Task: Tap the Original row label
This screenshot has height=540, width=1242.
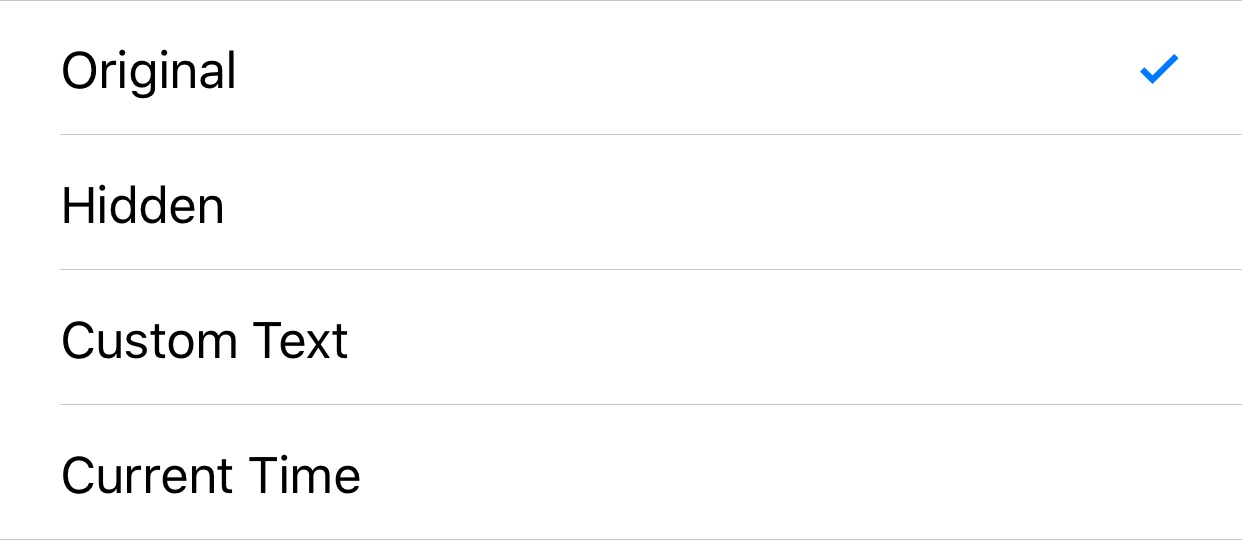Action: pos(149,73)
